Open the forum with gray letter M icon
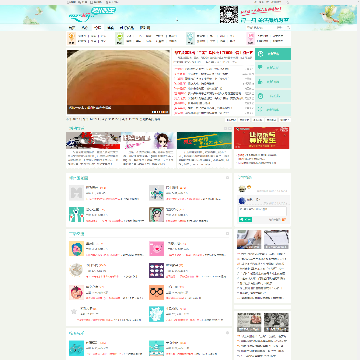Image resolution: width=360 pixels, height=360 pixels. click(x=76, y=193)
